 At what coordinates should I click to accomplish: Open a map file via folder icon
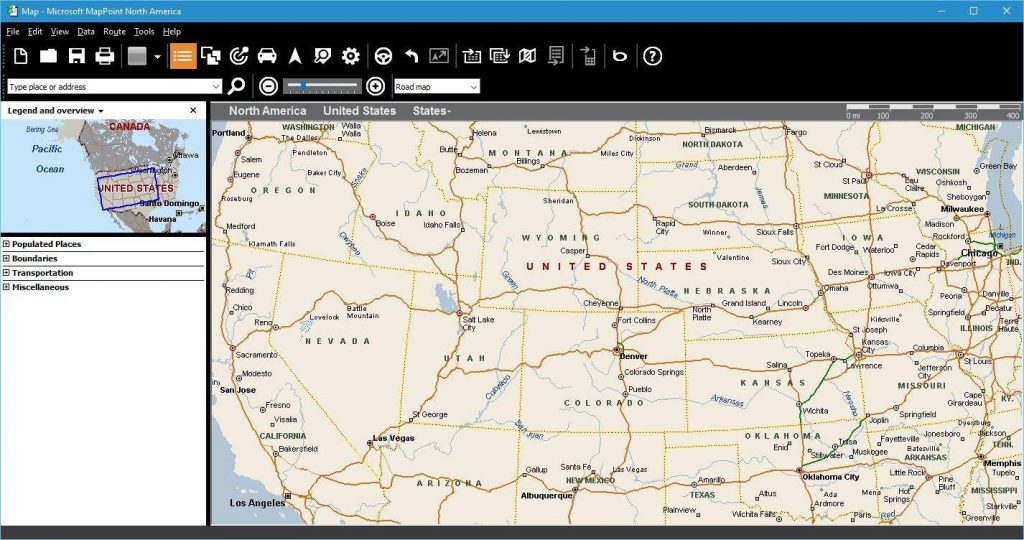pos(48,56)
